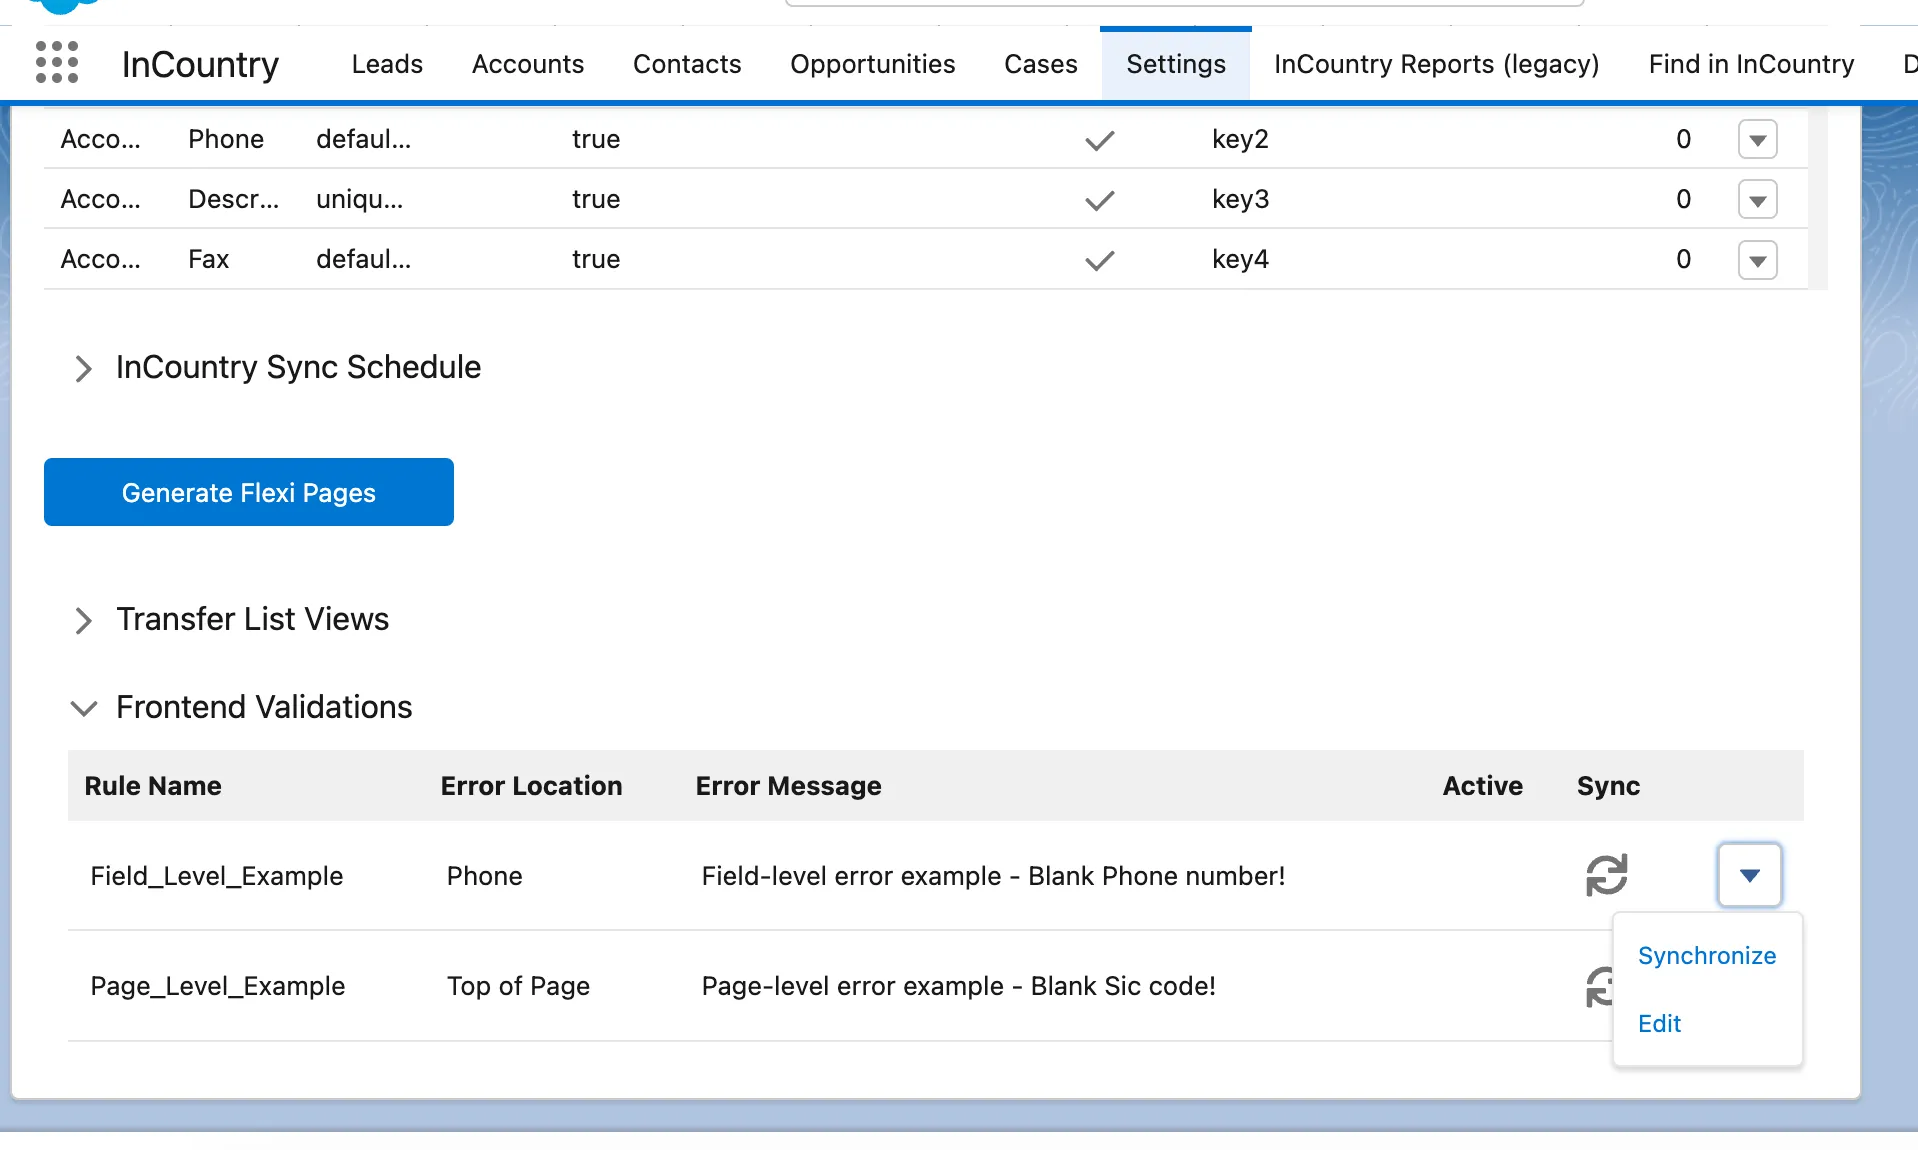Click sync icon for Field_Level_Example rule
This screenshot has width=1918, height=1150.
[1606, 875]
